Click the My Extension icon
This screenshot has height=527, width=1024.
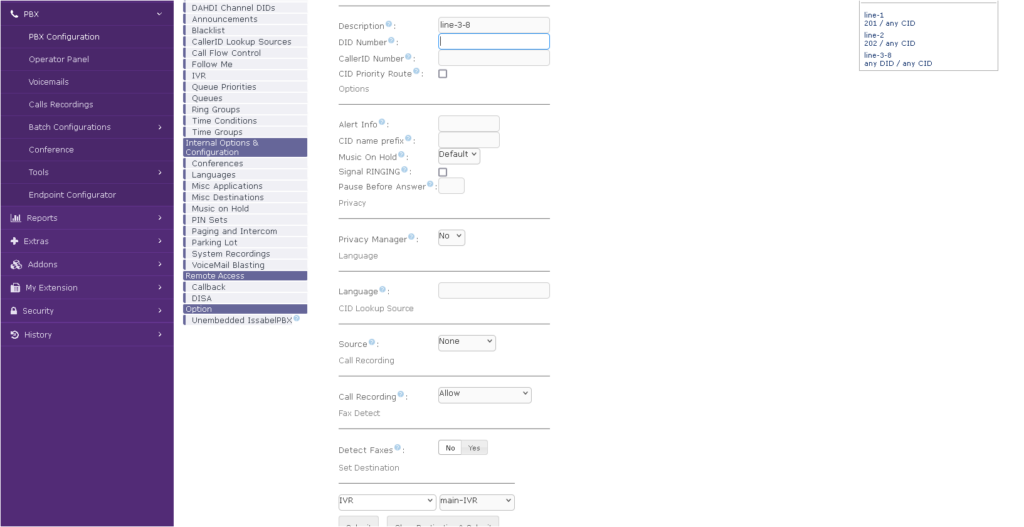[15, 288]
